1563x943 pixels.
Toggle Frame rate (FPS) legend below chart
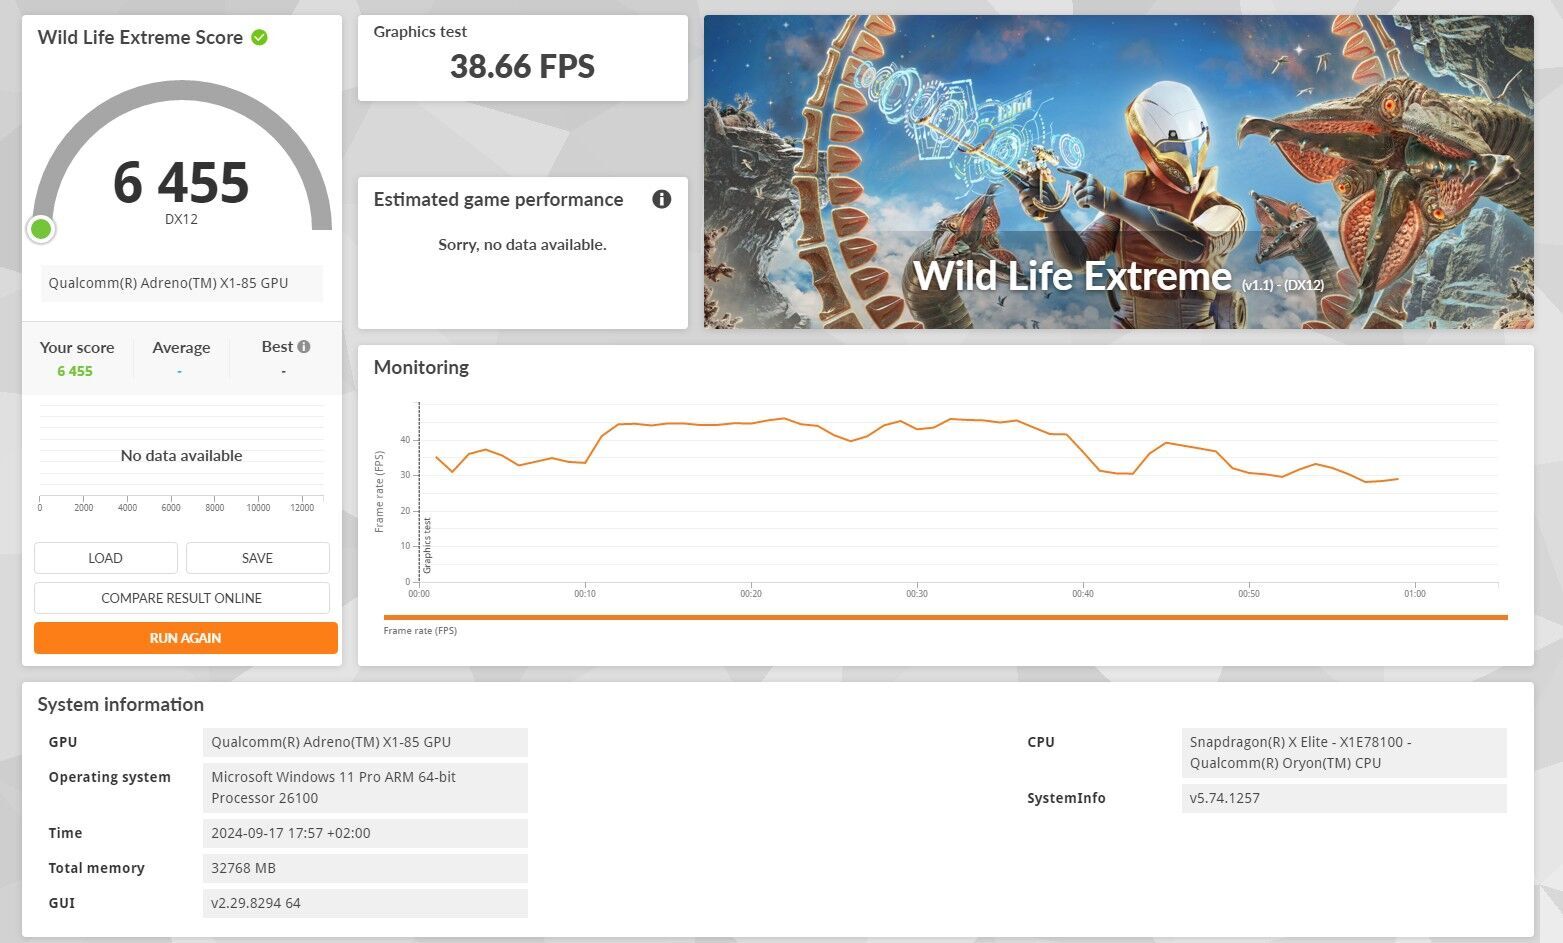point(420,631)
